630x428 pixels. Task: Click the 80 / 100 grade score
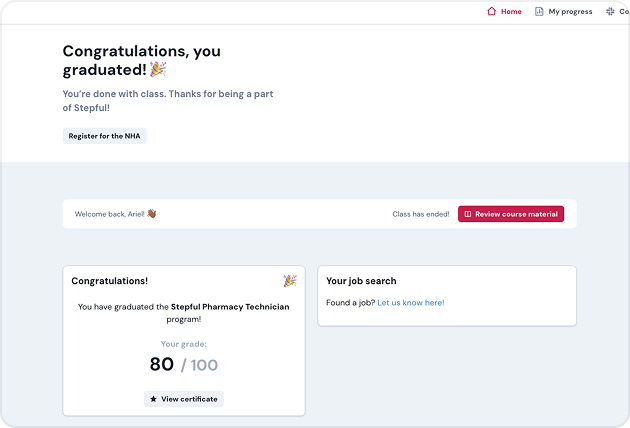(183, 365)
